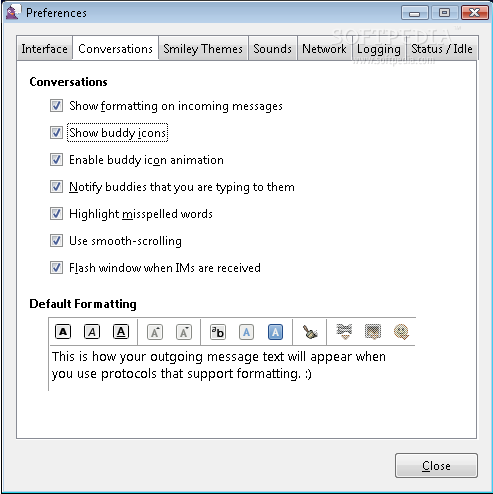Minimize the Preferences window

(x=415, y=13)
